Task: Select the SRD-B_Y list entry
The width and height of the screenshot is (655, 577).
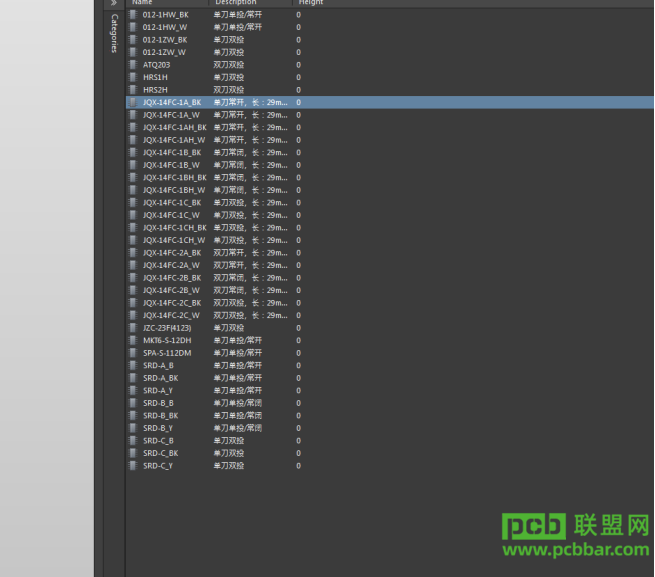Action: 390,428
